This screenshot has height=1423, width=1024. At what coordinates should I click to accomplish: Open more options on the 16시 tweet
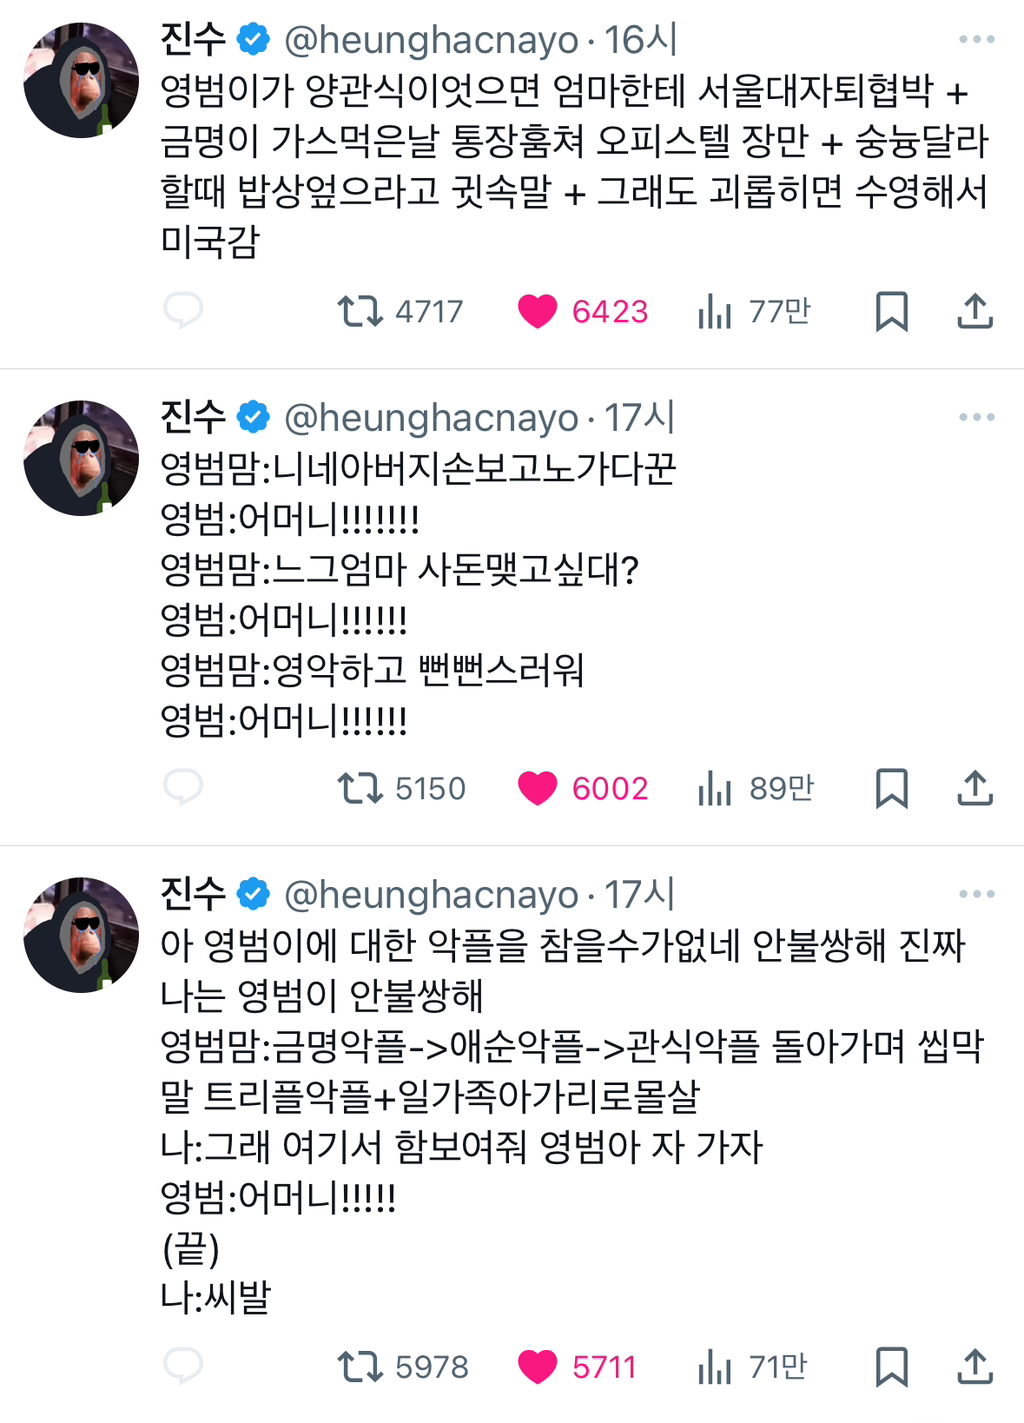pos(976,40)
